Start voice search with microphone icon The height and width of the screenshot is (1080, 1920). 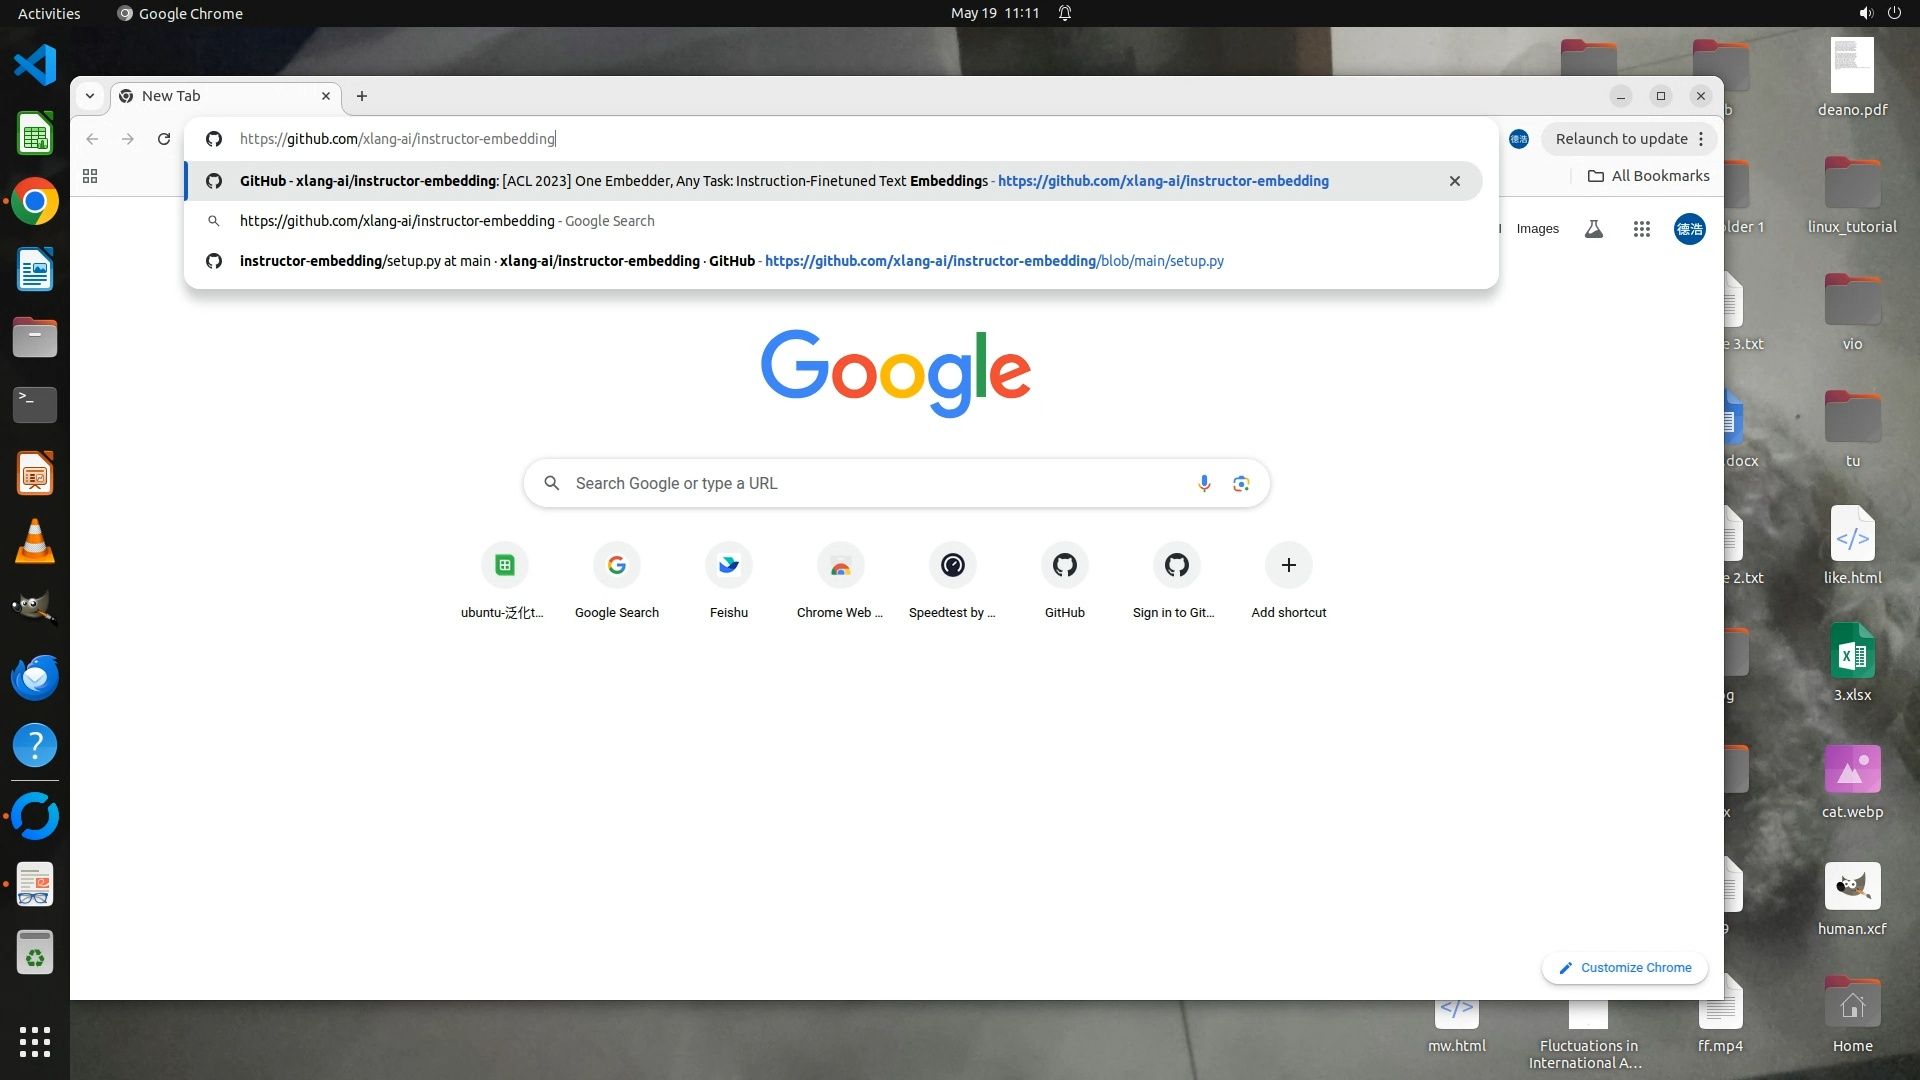[1204, 484]
